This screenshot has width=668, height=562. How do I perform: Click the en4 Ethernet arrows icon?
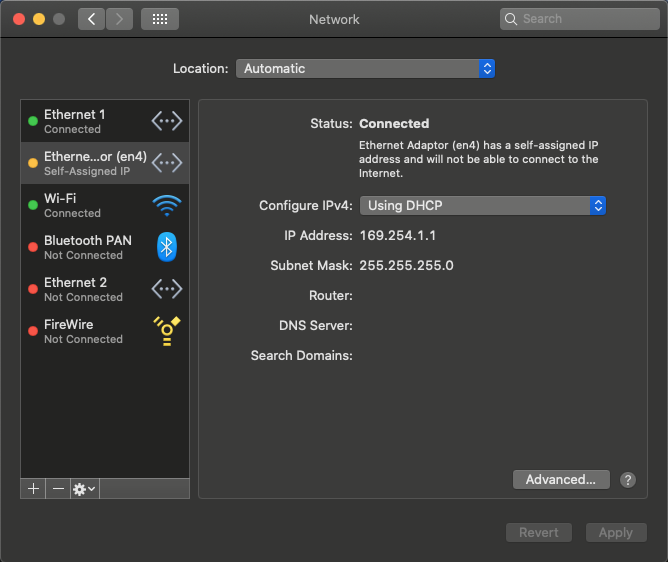pos(167,163)
